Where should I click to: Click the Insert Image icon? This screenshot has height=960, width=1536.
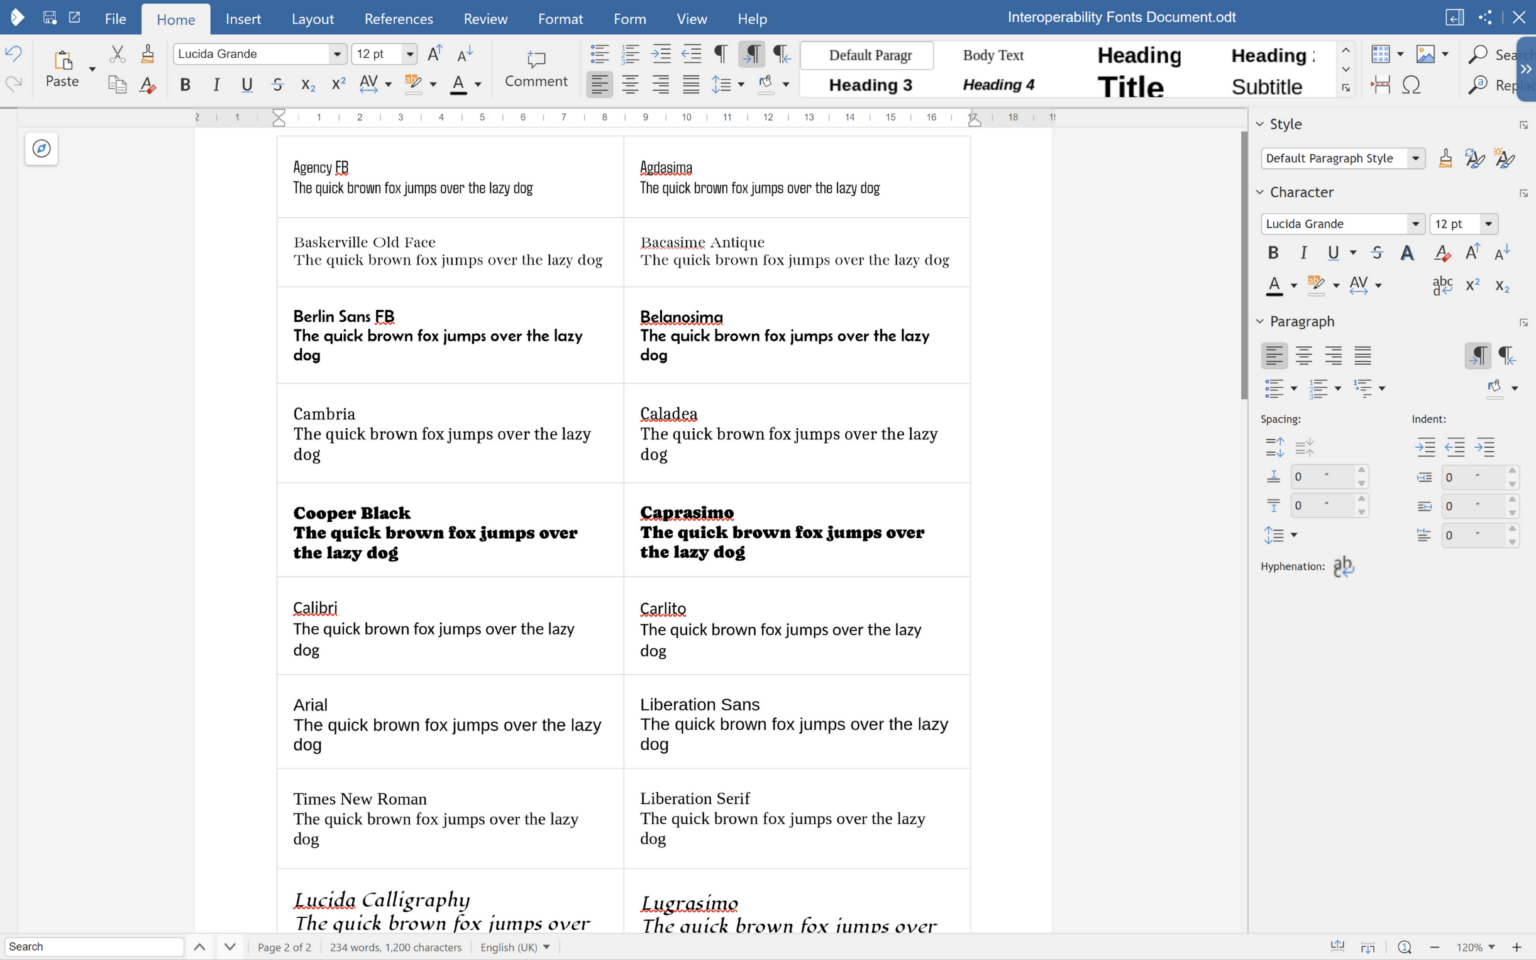click(1426, 54)
